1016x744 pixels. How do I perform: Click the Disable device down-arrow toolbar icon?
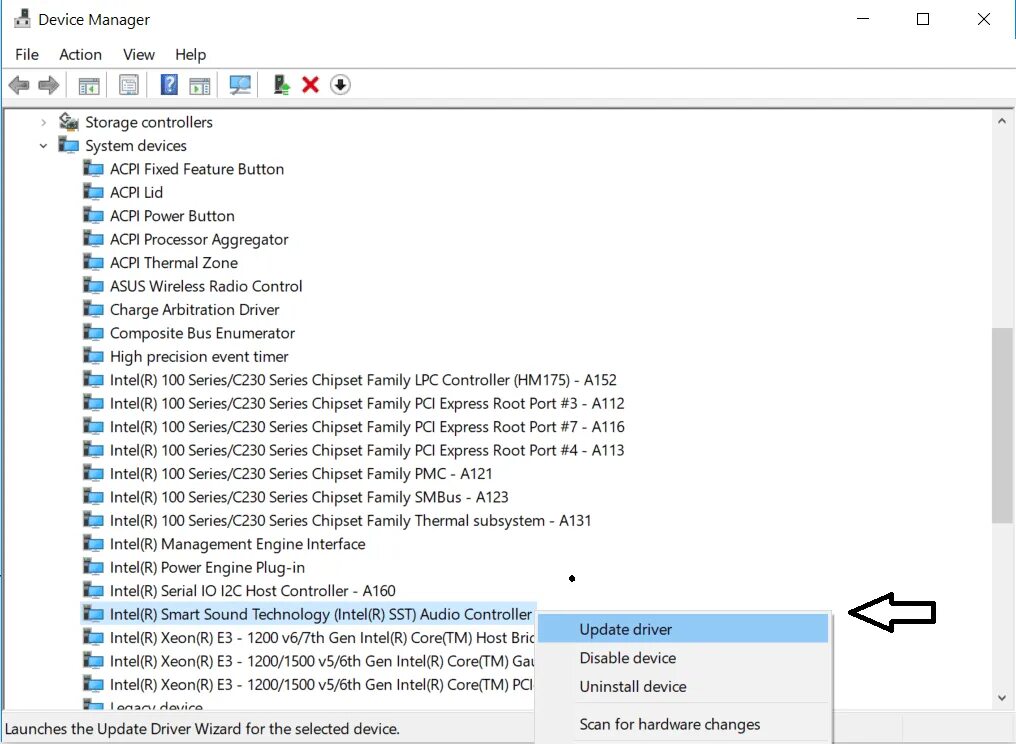tap(340, 84)
